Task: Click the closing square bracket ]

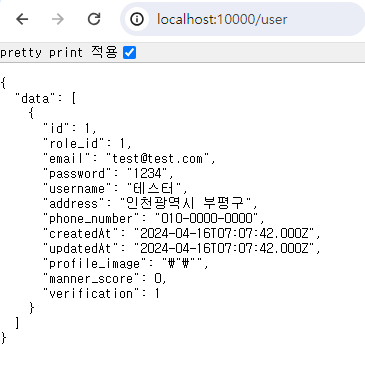Action: (x=17, y=323)
